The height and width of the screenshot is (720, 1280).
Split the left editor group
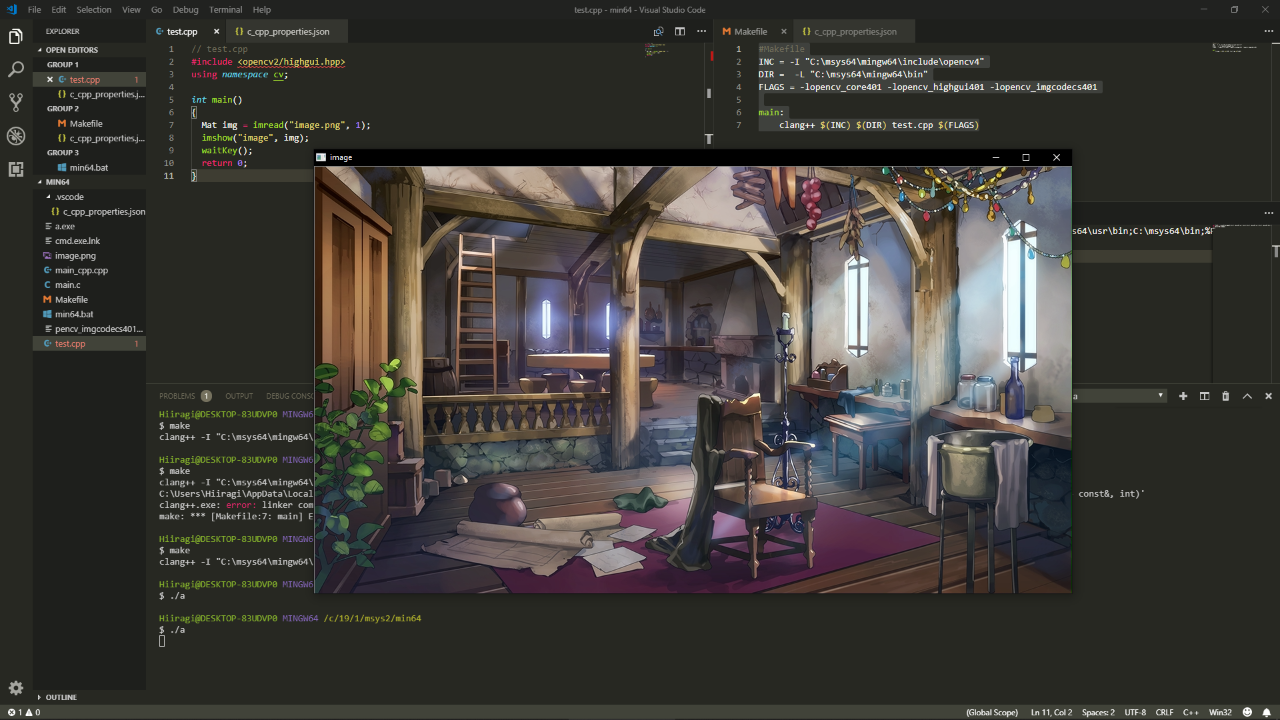(680, 31)
